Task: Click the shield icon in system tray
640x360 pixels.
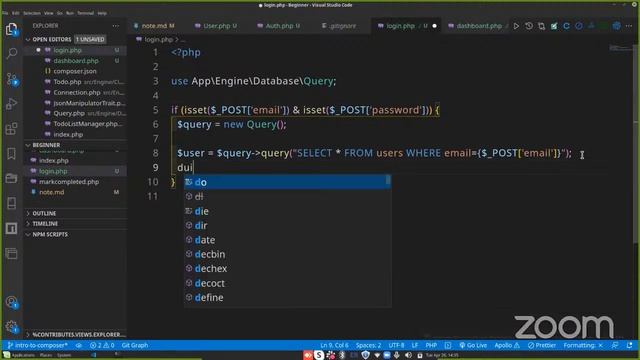Action: pos(365,356)
